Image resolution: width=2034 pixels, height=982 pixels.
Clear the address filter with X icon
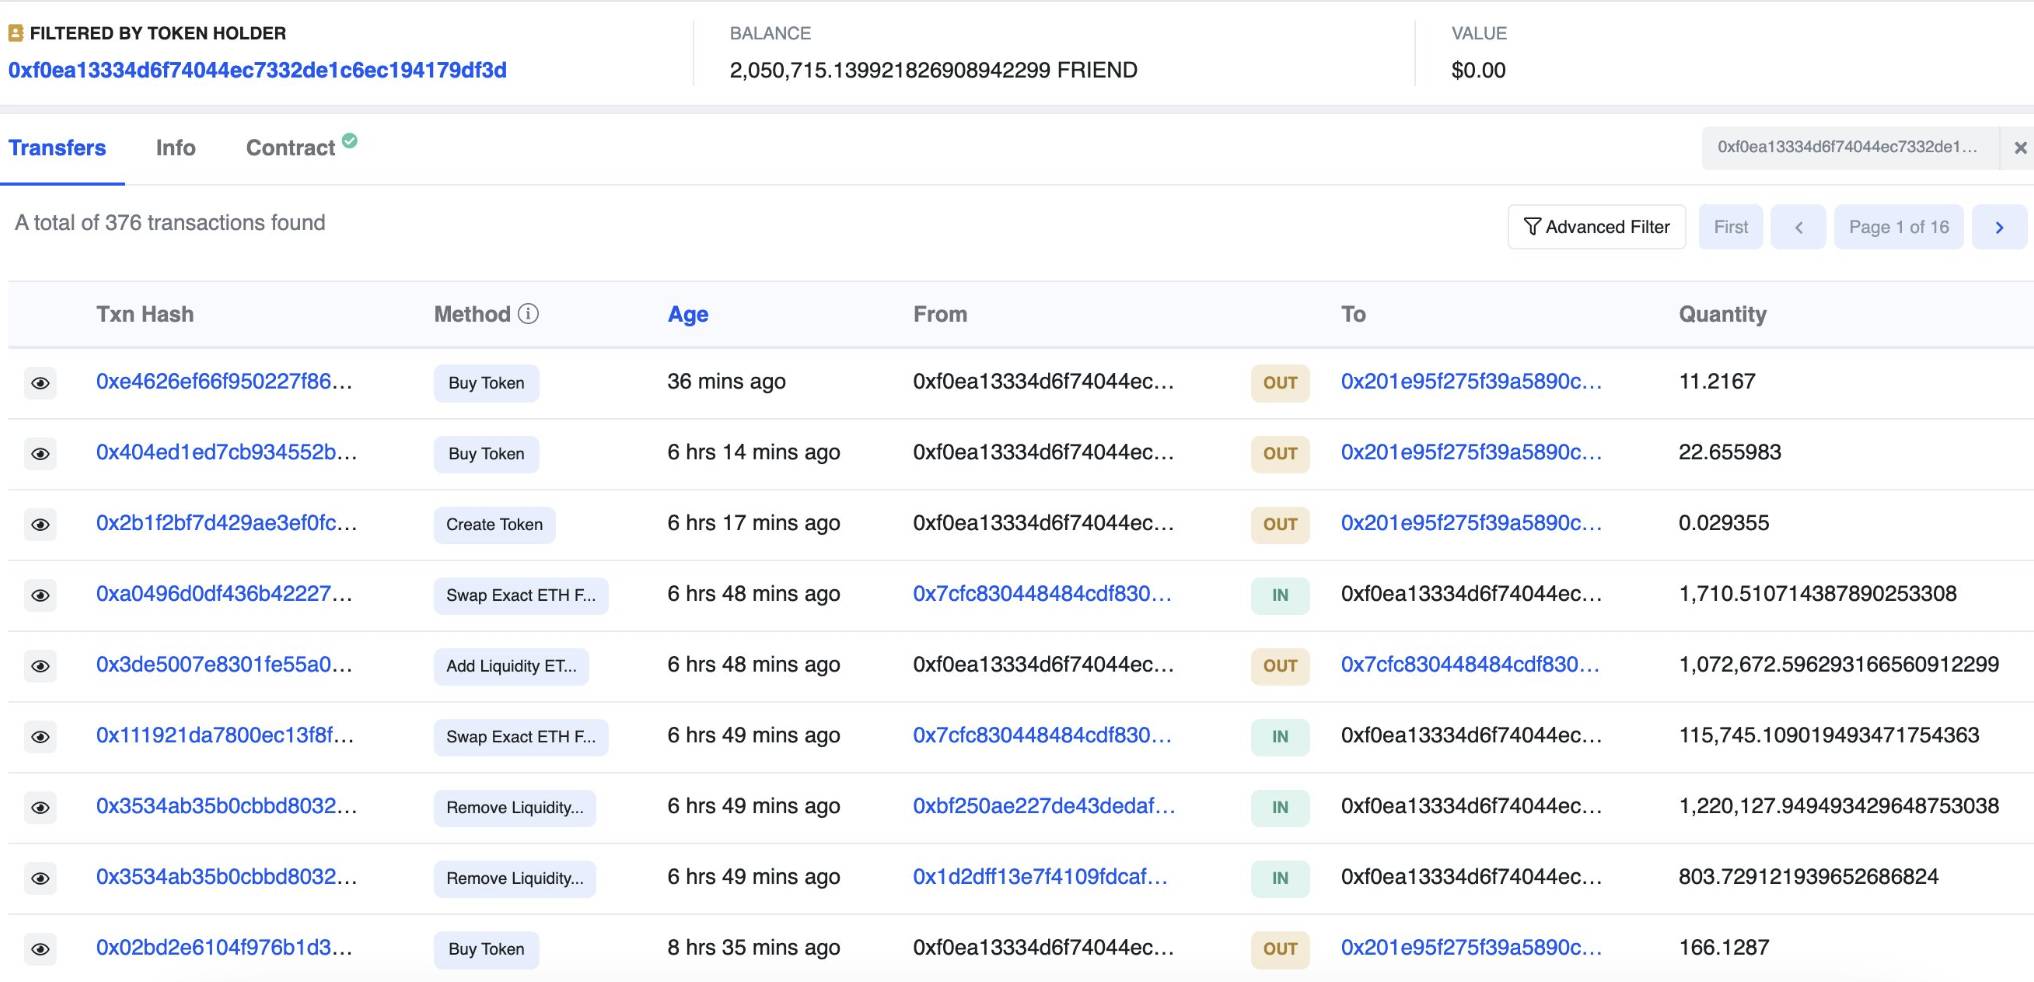[x=2019, y=148]
